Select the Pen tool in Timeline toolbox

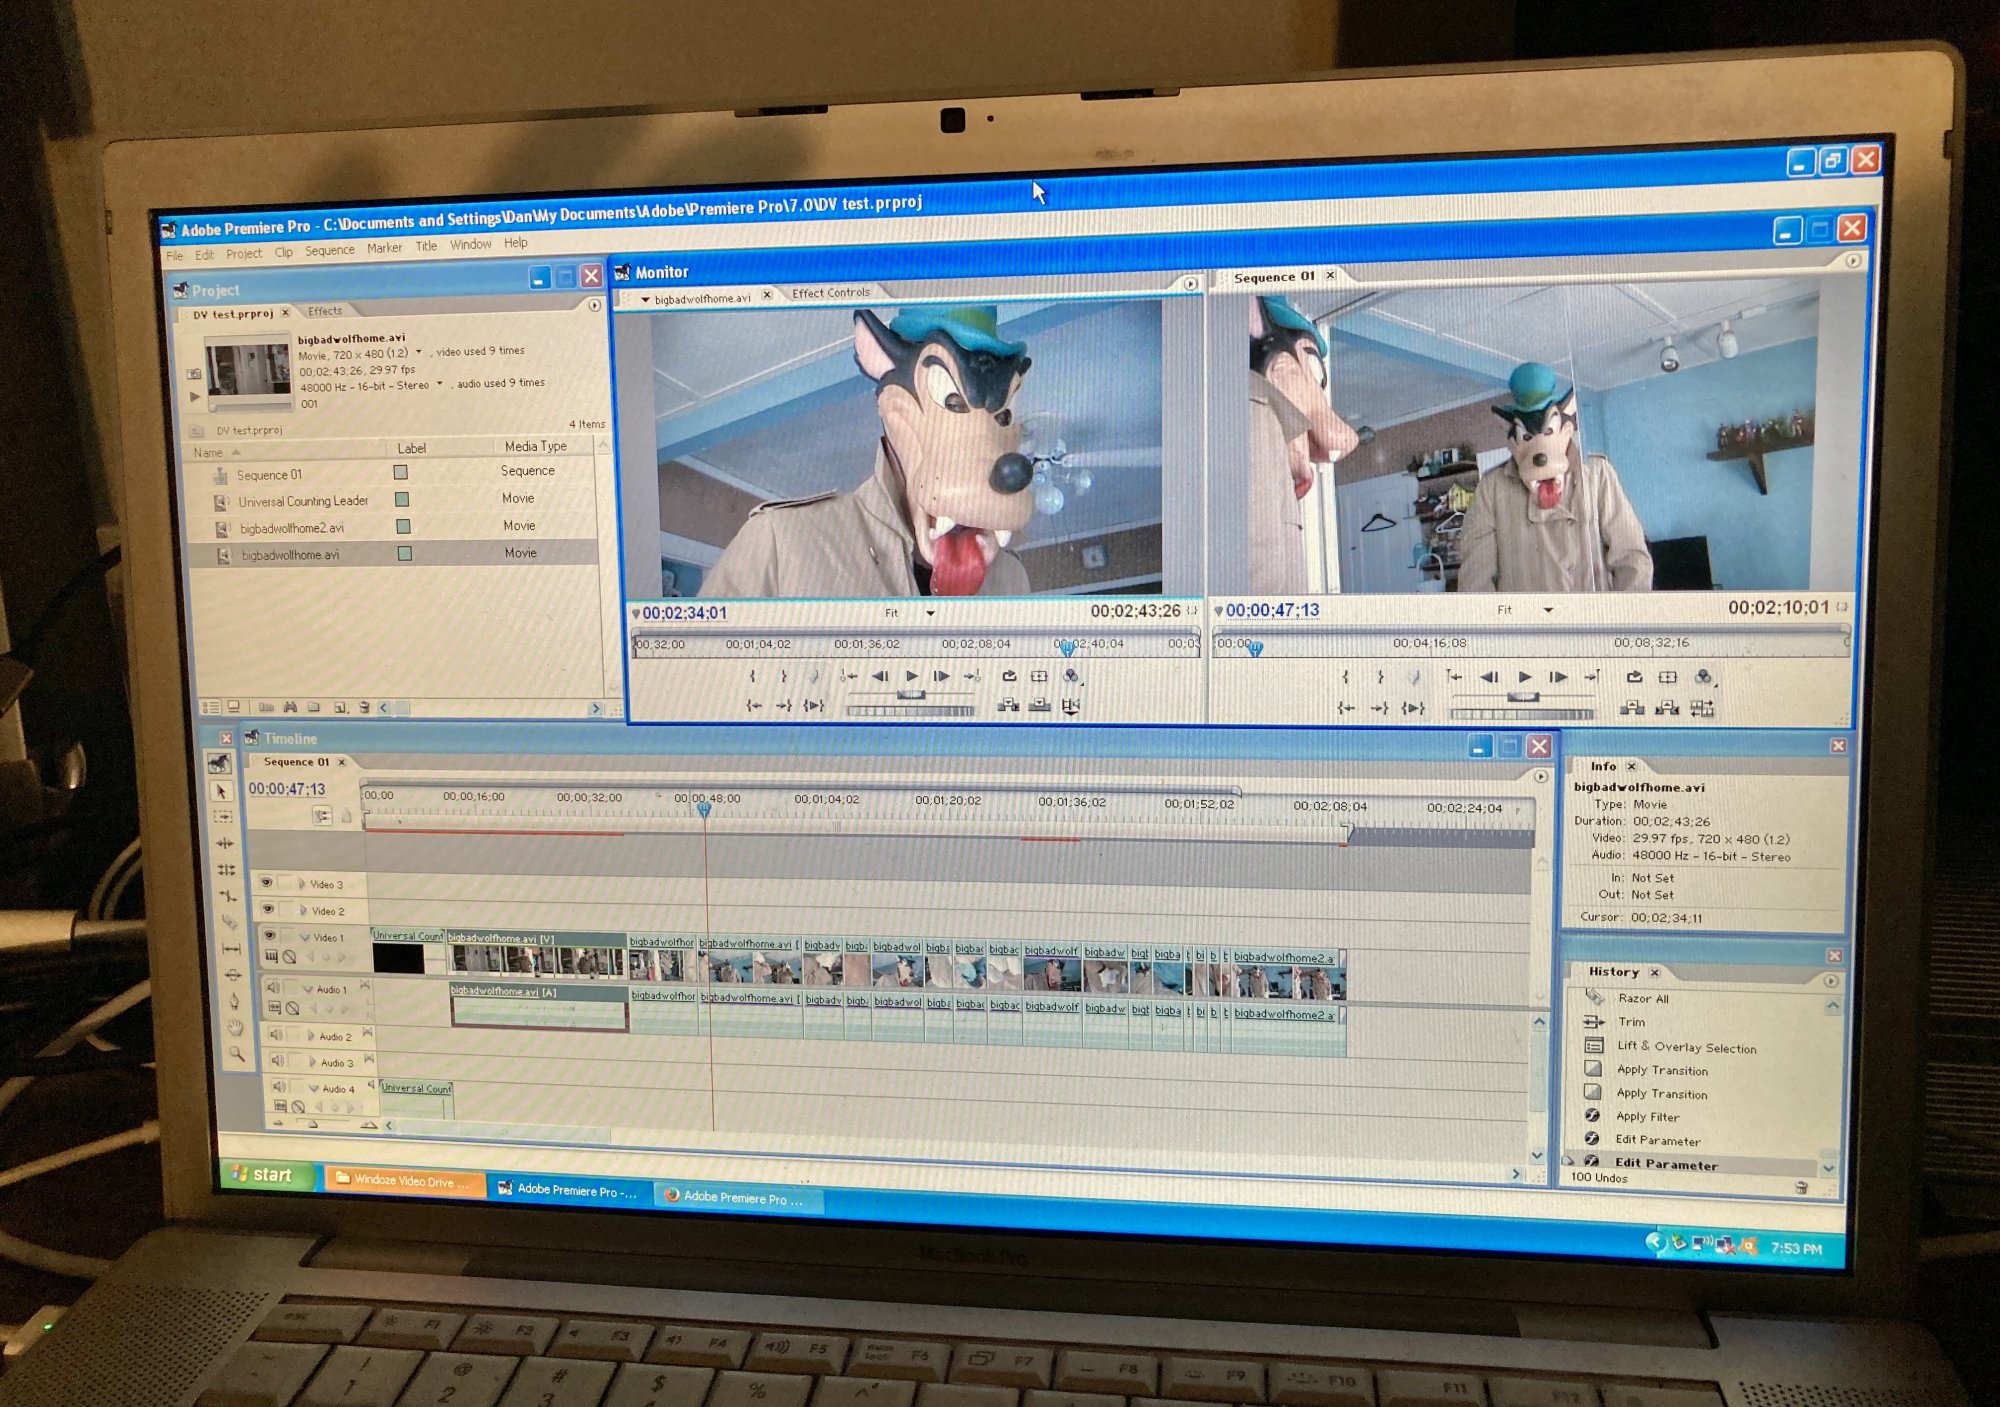pos(234,1000)
